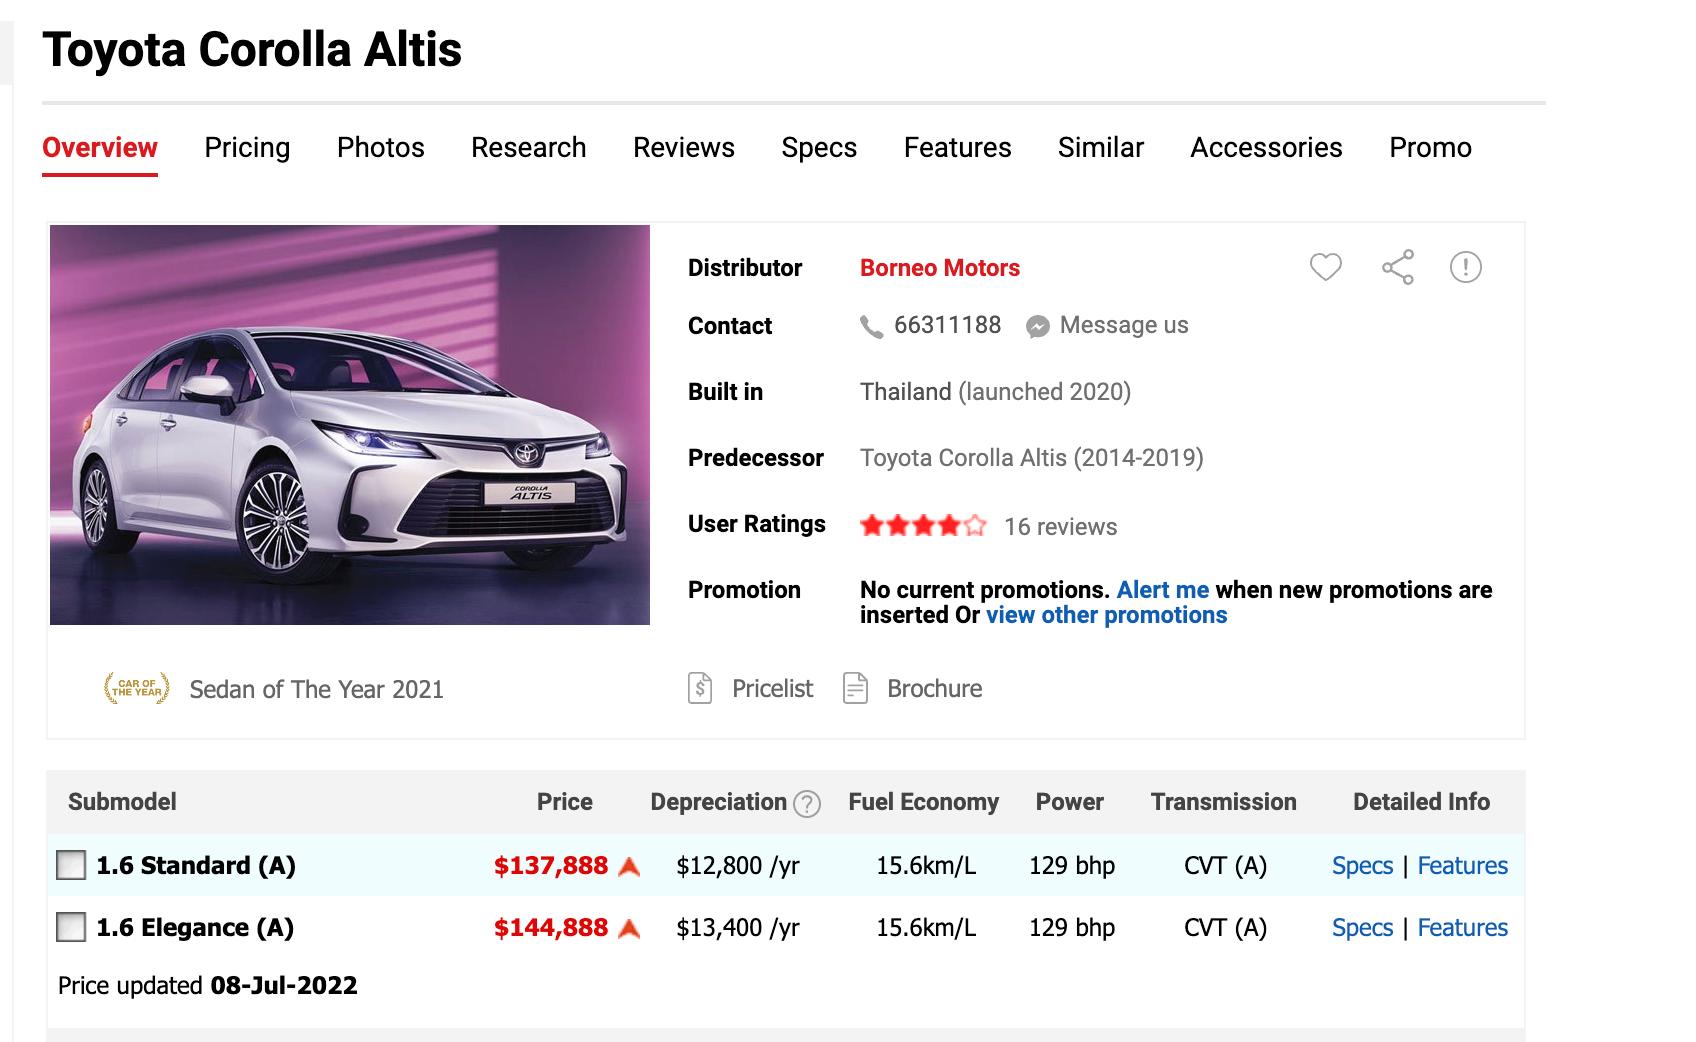Click the share icon
The width and height of the screenshot is (1696, 1042).
(1397, 267)
